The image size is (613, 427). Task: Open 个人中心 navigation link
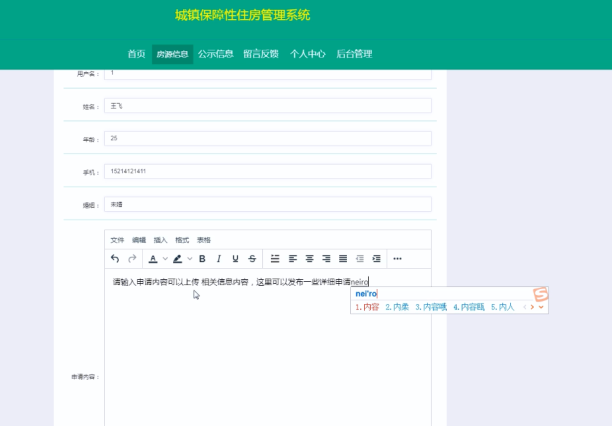coord(308,54)
